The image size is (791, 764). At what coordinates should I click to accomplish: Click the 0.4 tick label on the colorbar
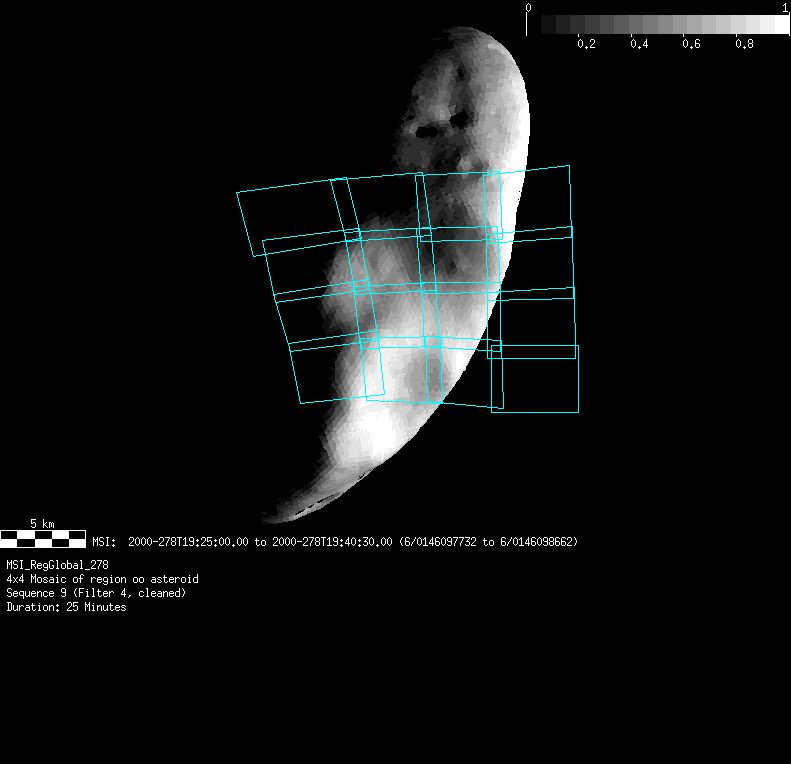pyautogui.click(x=639, y=45)
